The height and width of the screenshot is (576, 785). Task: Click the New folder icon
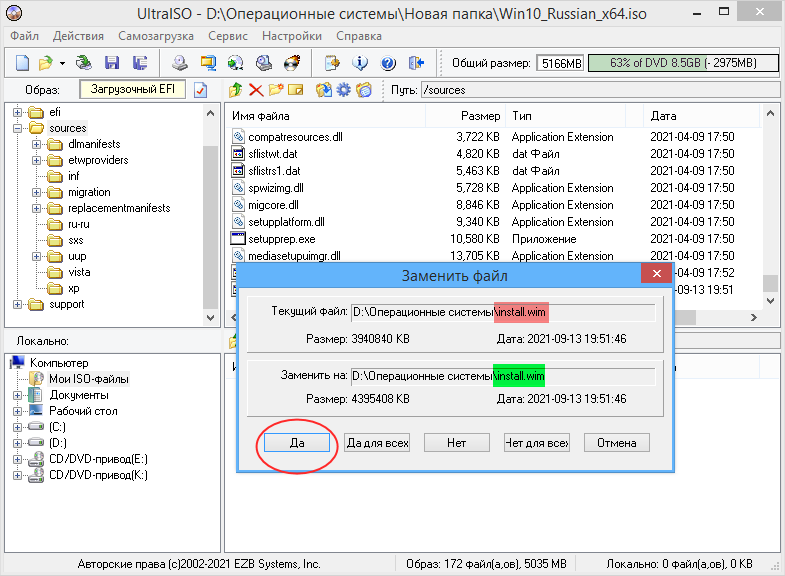click(x=276, y=90)
